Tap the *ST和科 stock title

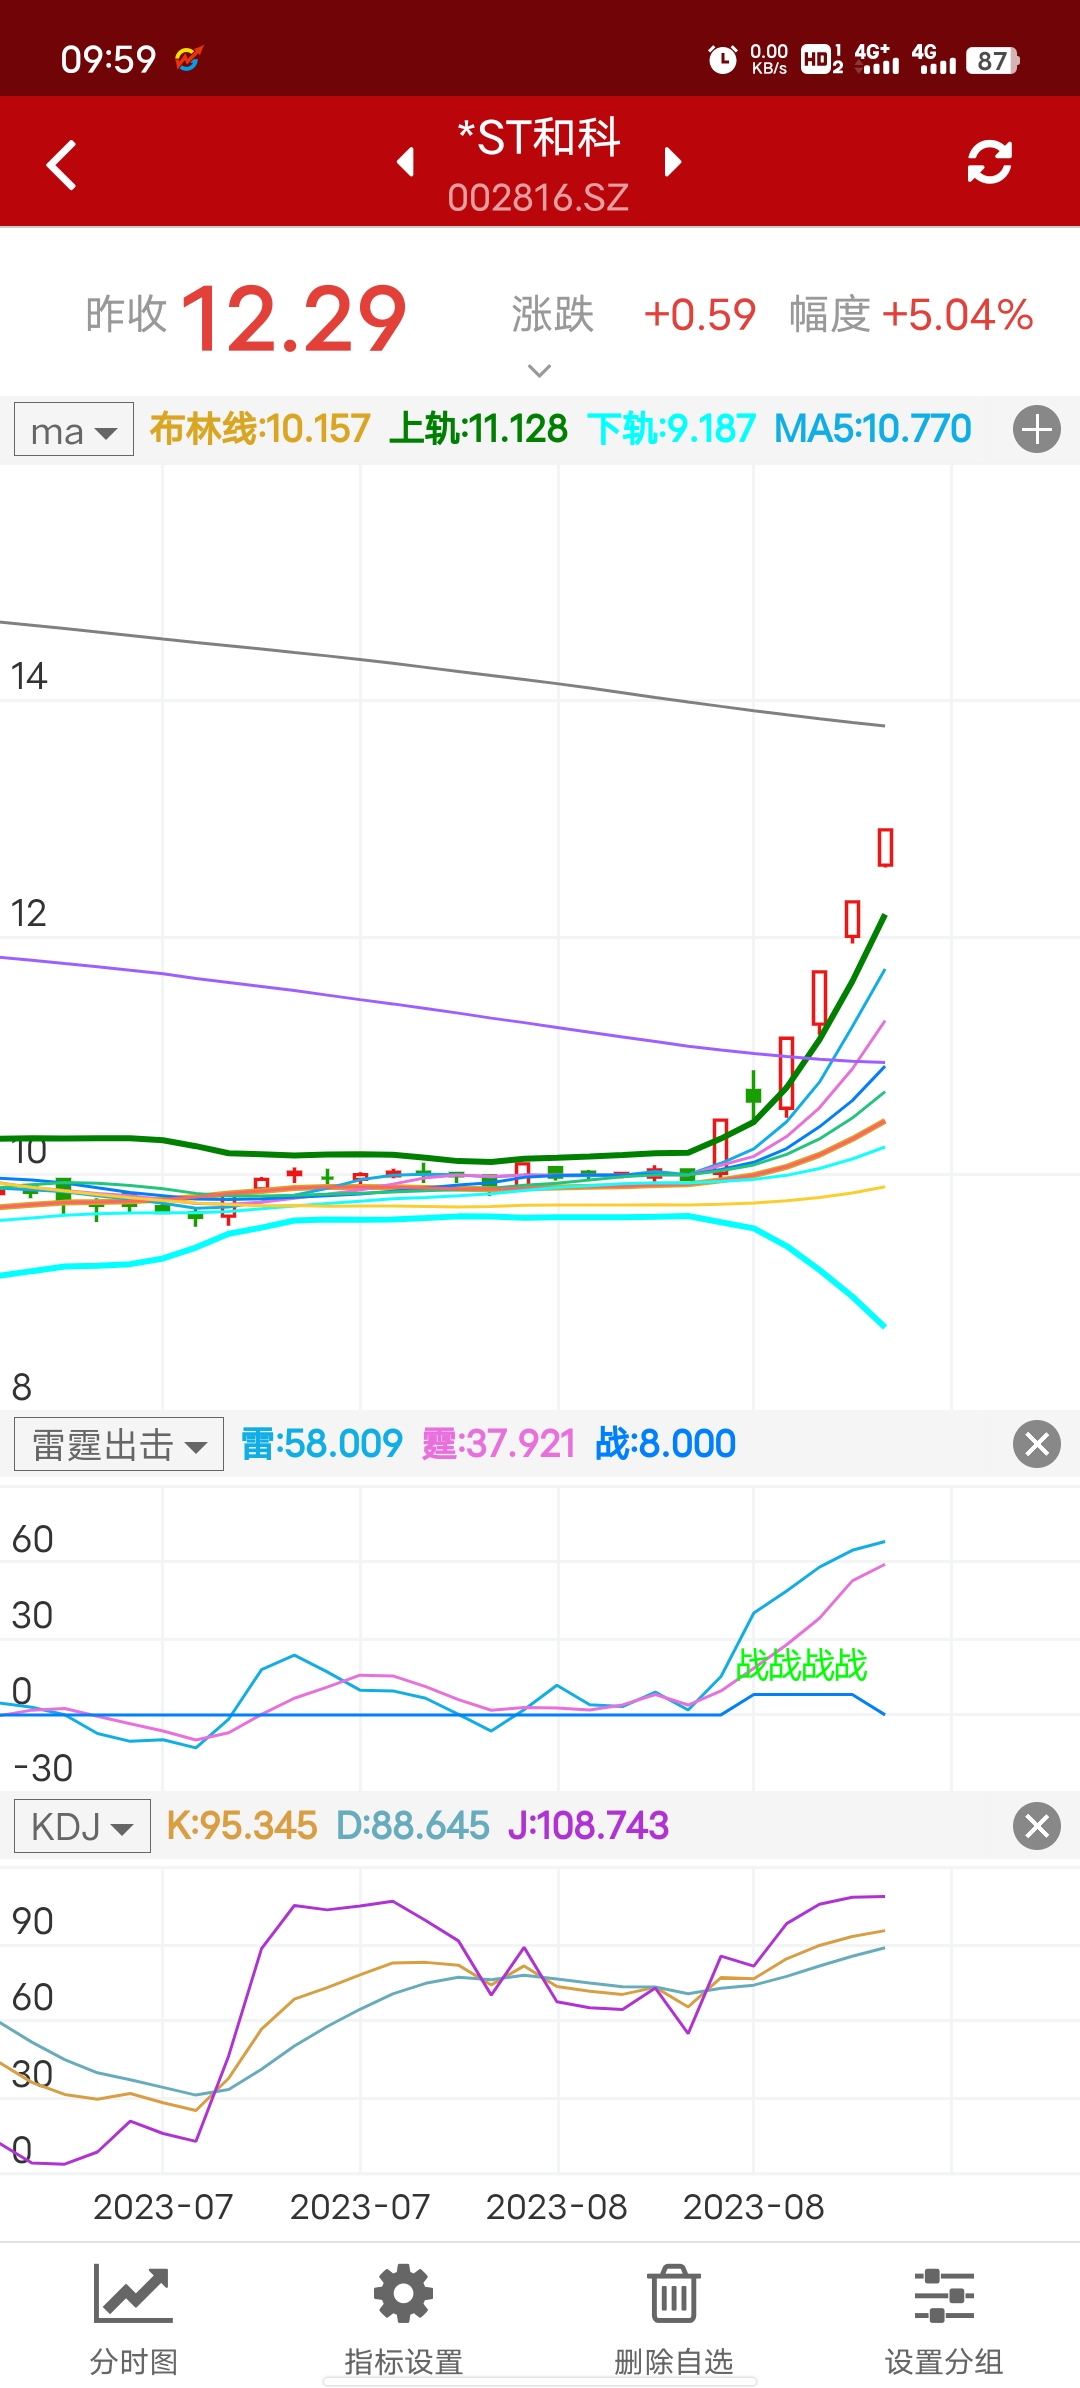point(539,138)
